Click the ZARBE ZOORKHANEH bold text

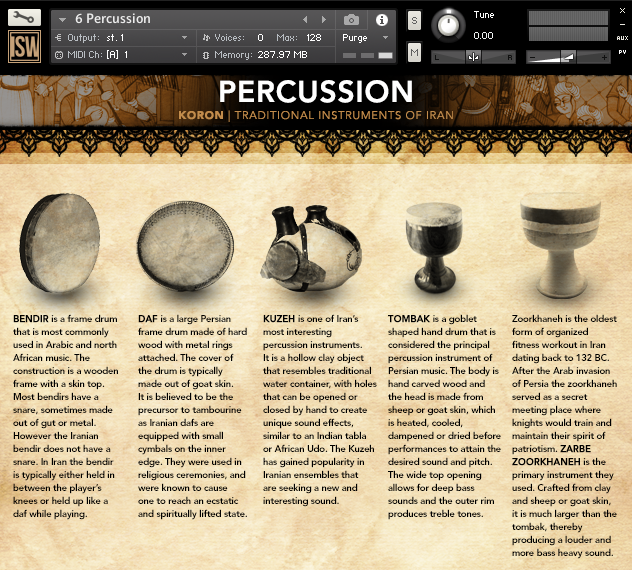coord(551,455)
